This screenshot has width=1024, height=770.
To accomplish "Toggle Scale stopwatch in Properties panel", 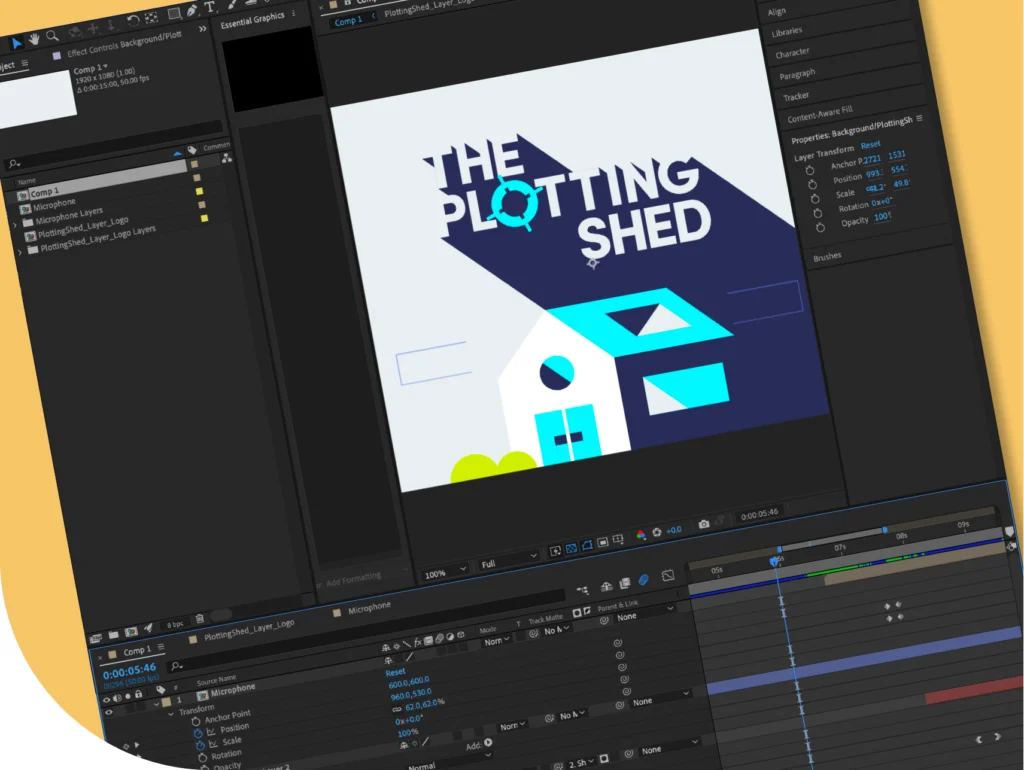I will click(x=814, y=199).
